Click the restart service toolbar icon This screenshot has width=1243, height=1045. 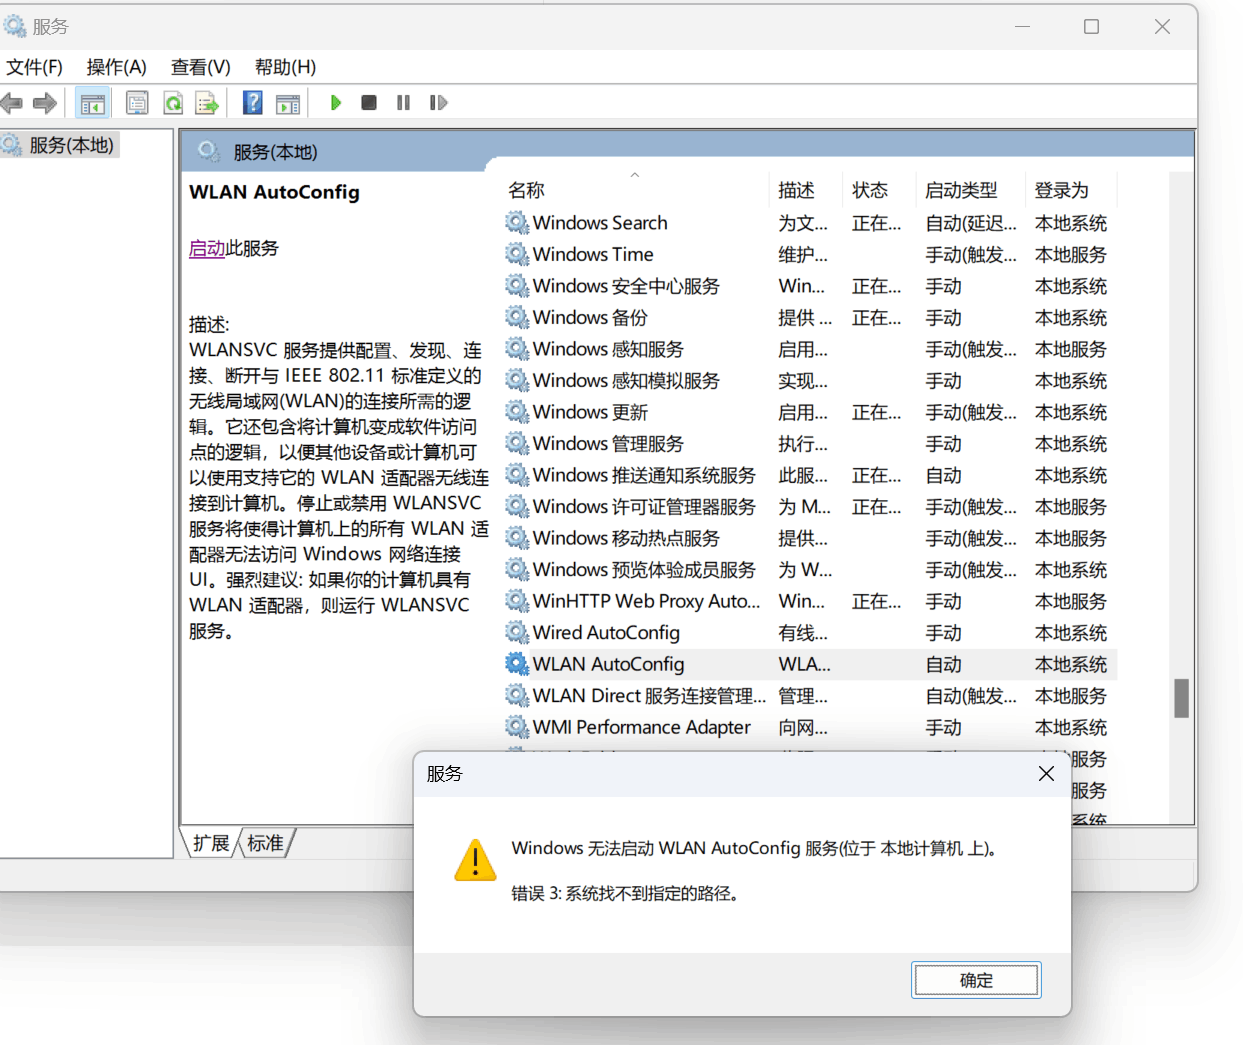point(438,103)
